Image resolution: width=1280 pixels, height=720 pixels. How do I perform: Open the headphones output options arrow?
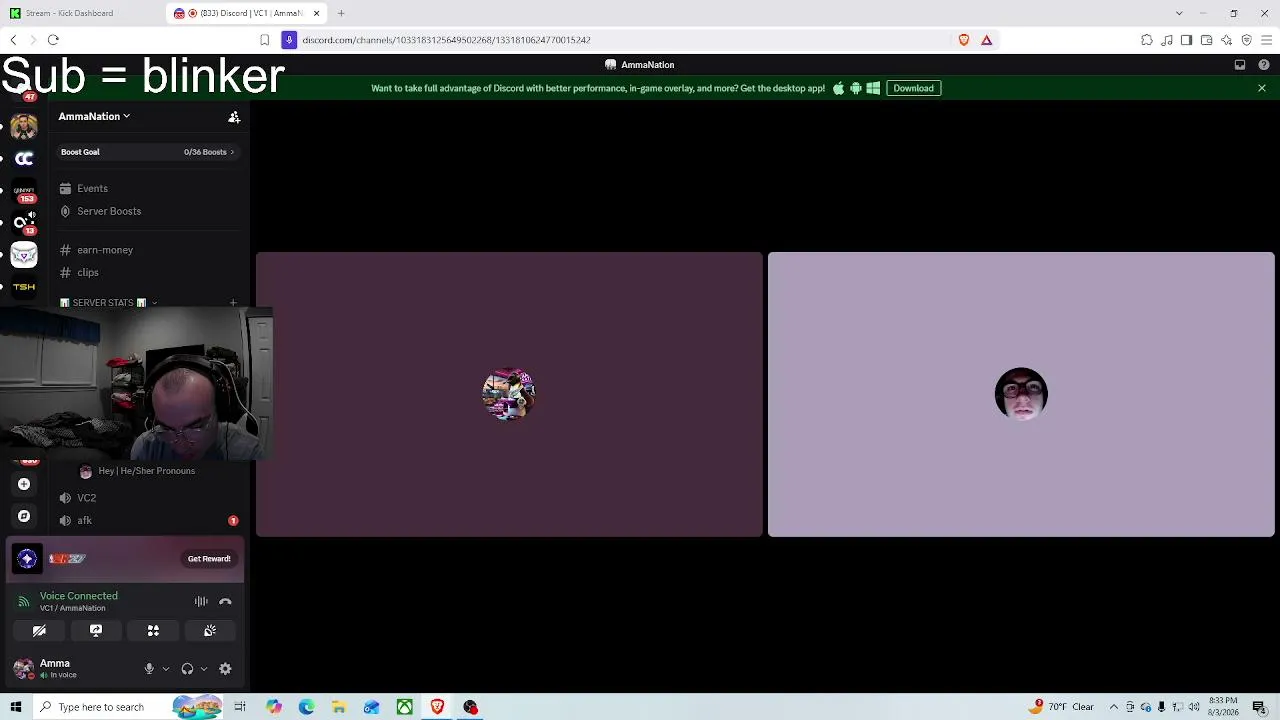203,669
